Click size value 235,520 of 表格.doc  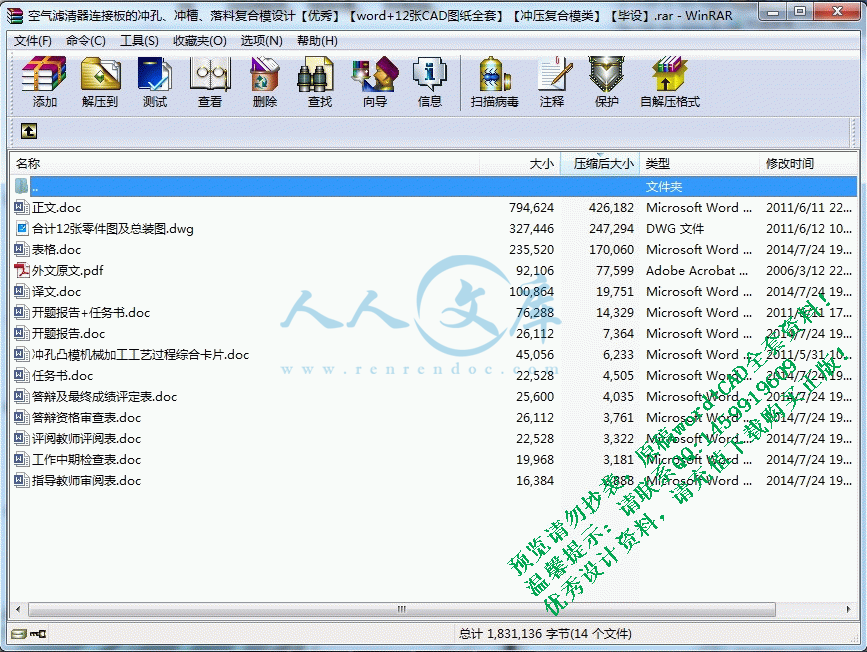531,249
